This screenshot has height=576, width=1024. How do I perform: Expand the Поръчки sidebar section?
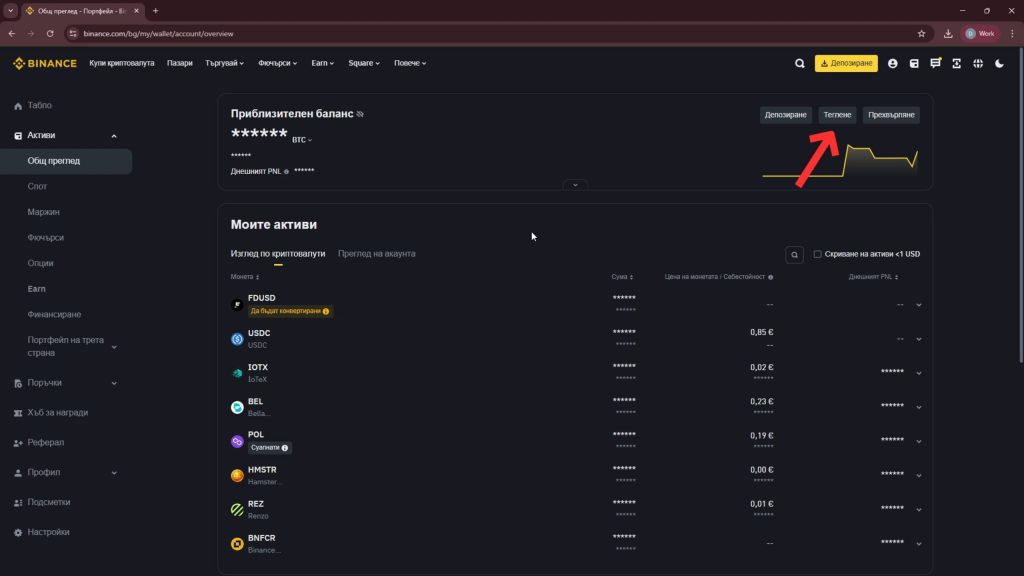click(114, 383)
